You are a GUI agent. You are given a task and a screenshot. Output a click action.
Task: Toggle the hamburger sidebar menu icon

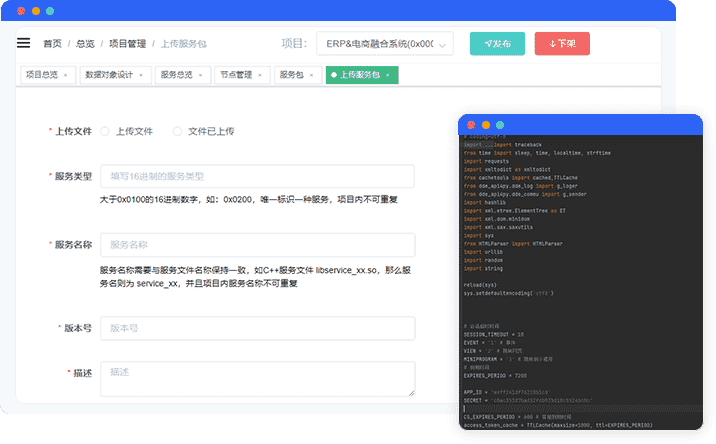click(23, 43)
